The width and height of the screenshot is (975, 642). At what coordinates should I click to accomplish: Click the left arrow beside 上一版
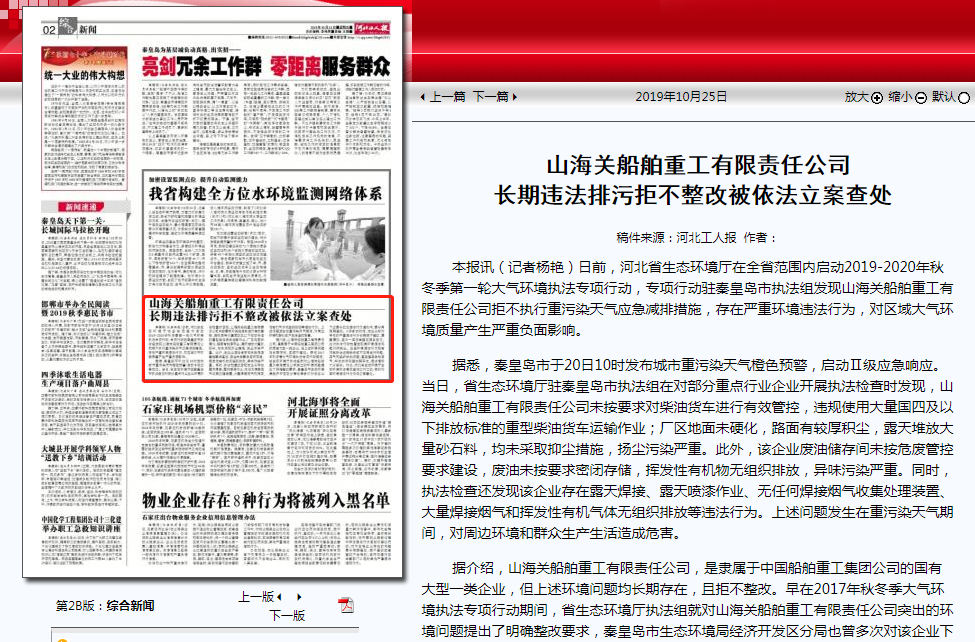pos(281,597)
